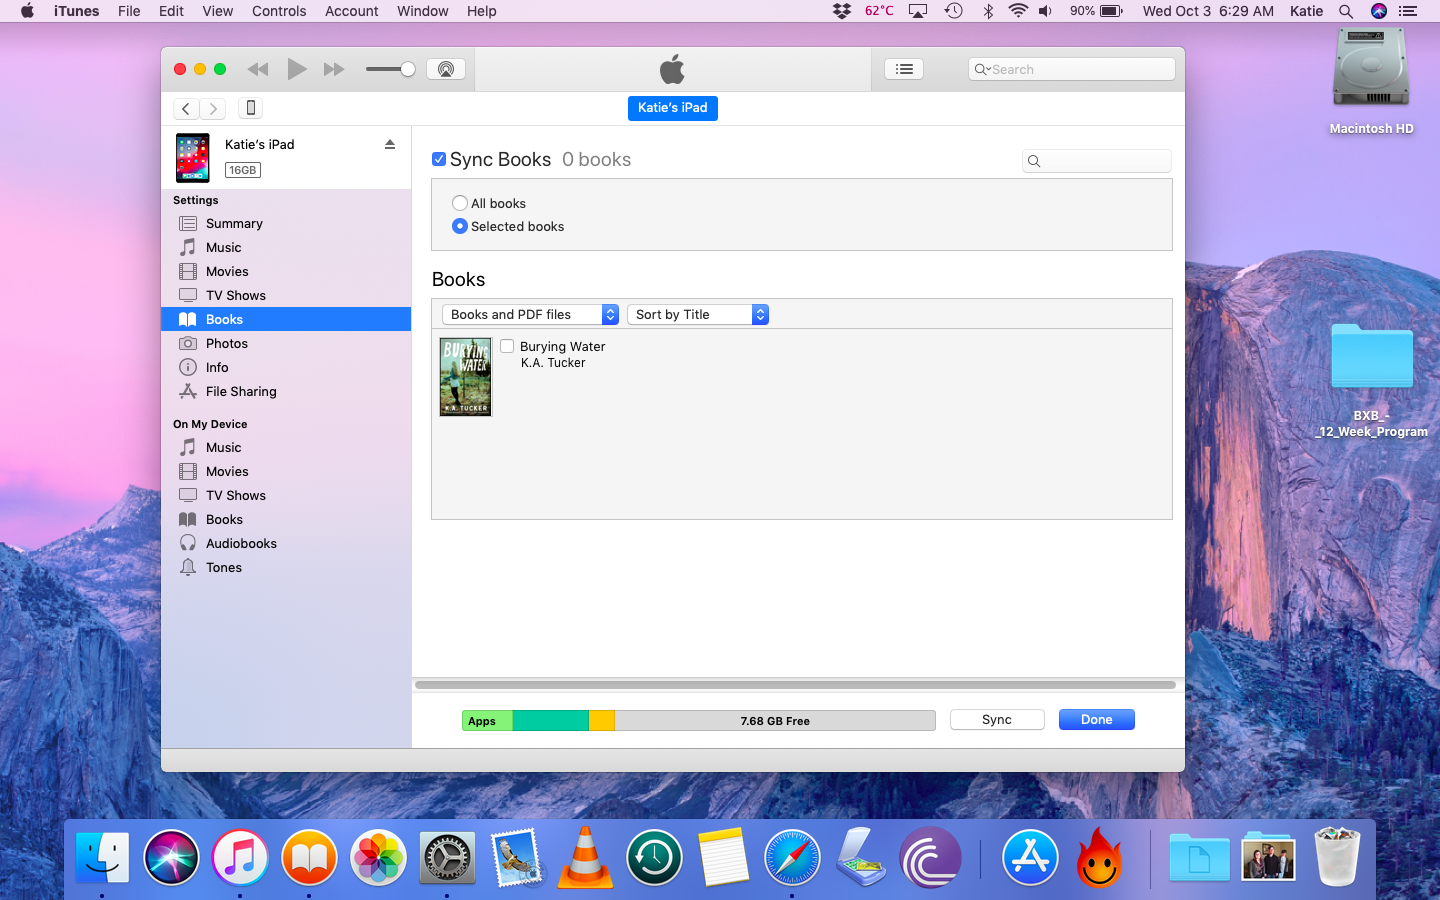The height and width of the screenshot is (900, 1440).
Task: Open VLC from the Dock
Action: click(585, 858)
